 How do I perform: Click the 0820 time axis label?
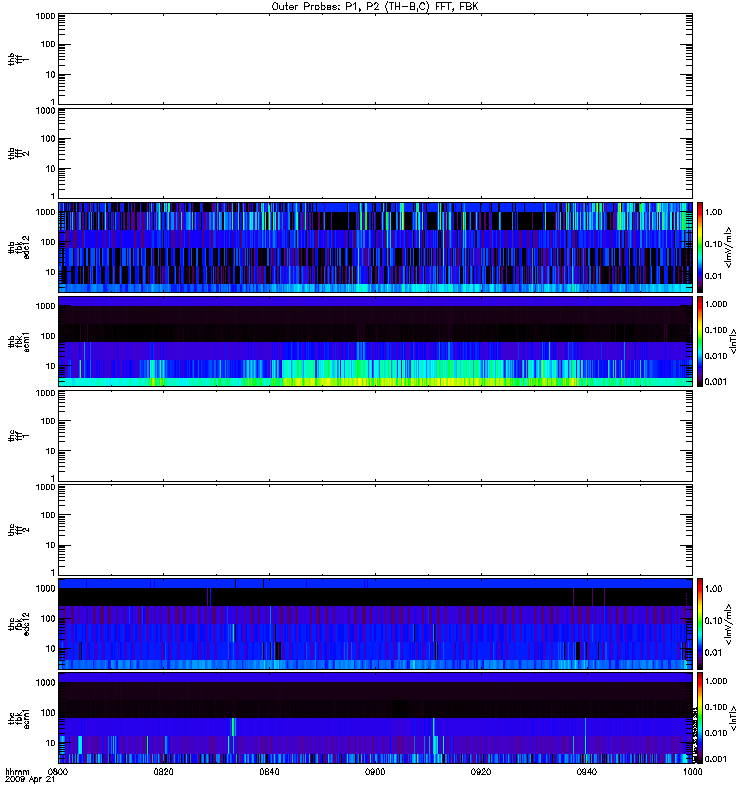tap(164, 773)
